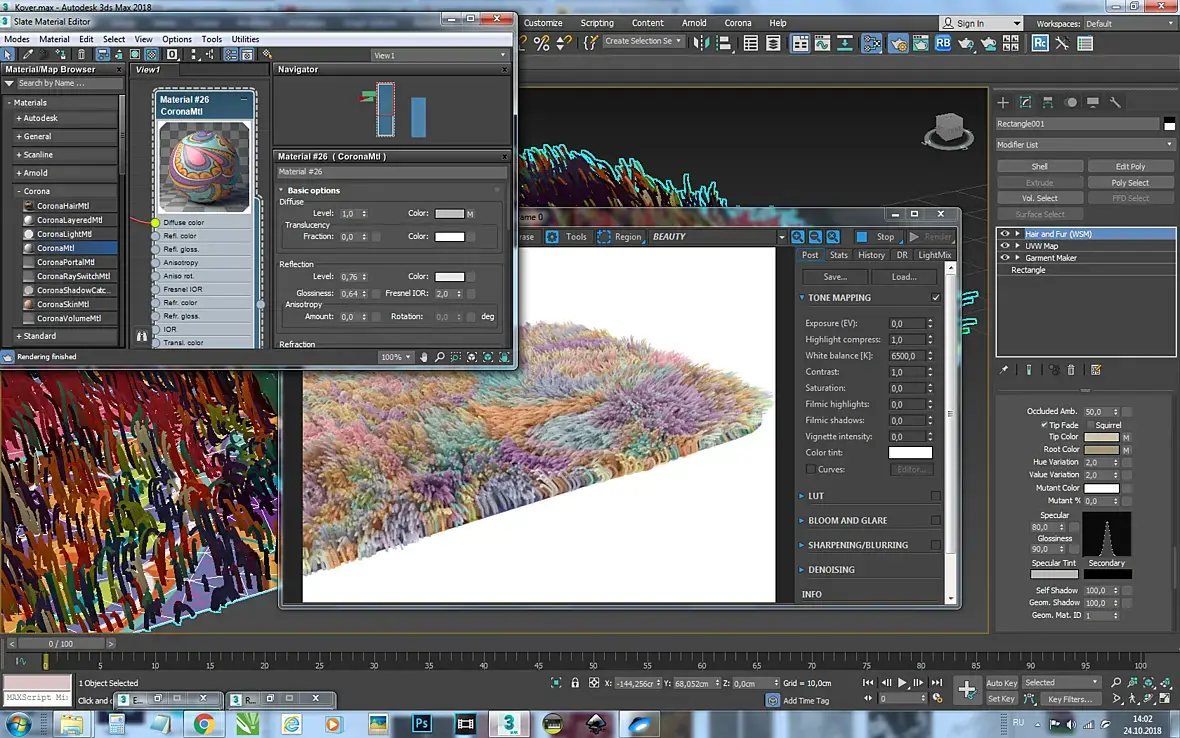Open the Scripting menu
The height and width of the screenshot is (738, 1180).
coord(597,23)
